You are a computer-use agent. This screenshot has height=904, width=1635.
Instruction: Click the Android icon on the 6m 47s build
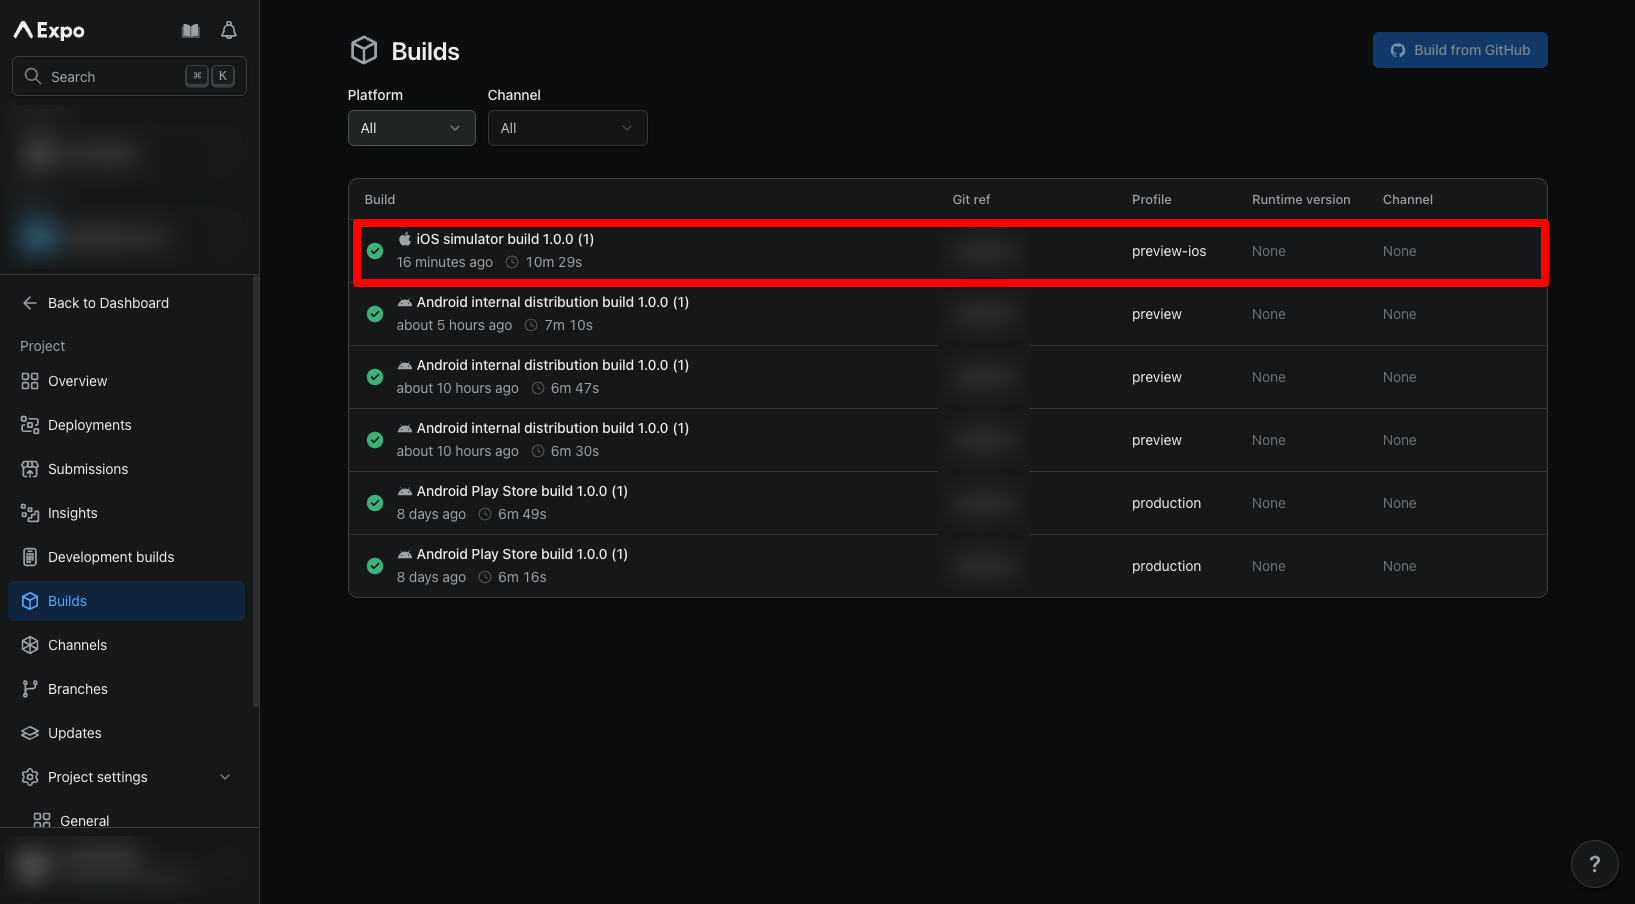(x=405, y=365)
